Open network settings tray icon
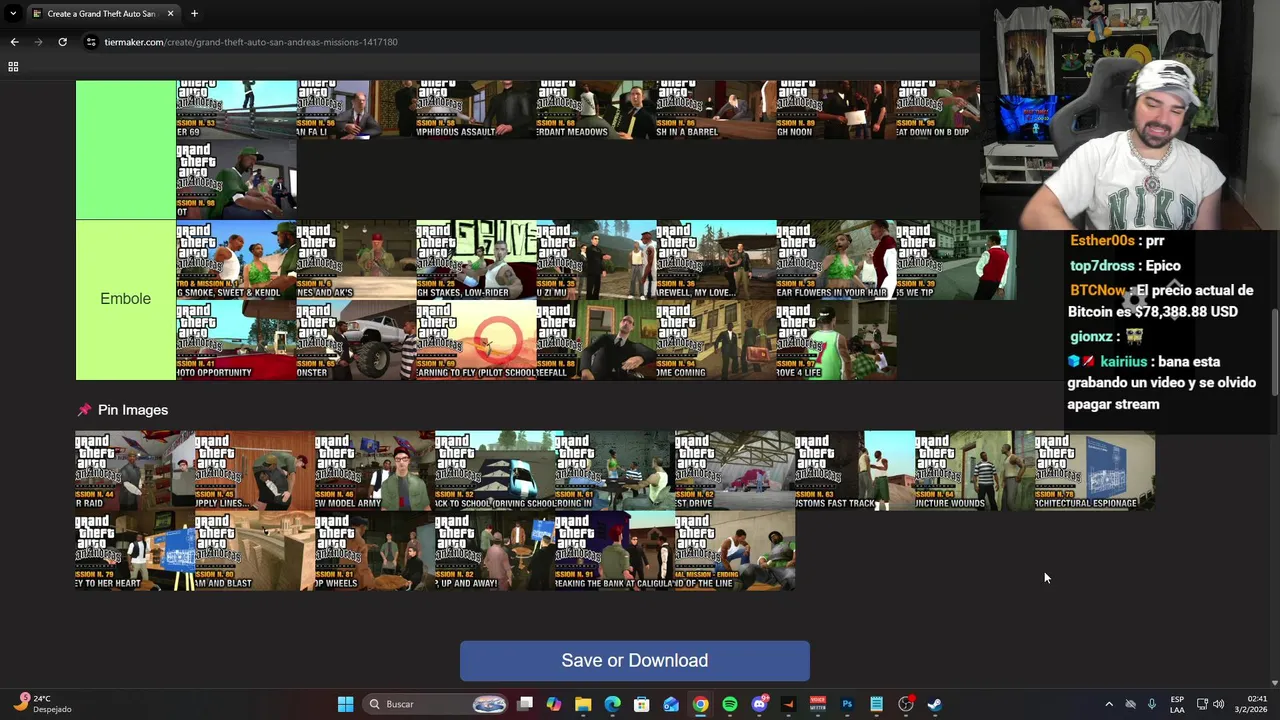 point(1202,704)
